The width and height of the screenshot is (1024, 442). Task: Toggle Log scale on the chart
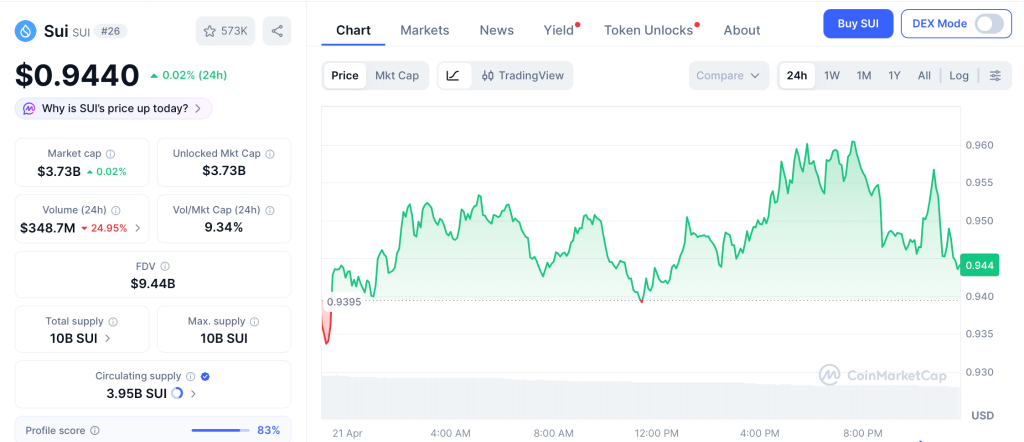click(959, 76)
